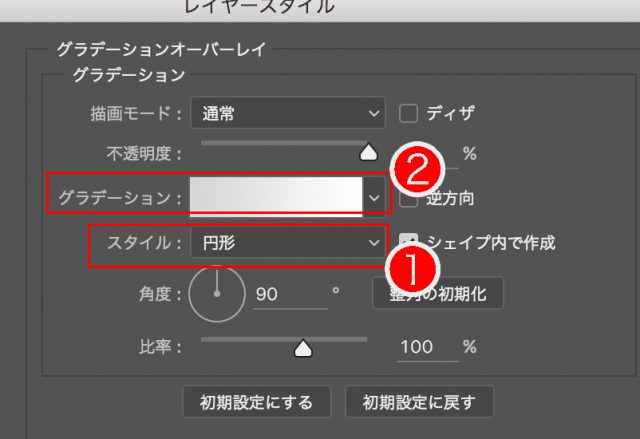Toggle the 逆方向 reverse checkbox

coord(408,198)
